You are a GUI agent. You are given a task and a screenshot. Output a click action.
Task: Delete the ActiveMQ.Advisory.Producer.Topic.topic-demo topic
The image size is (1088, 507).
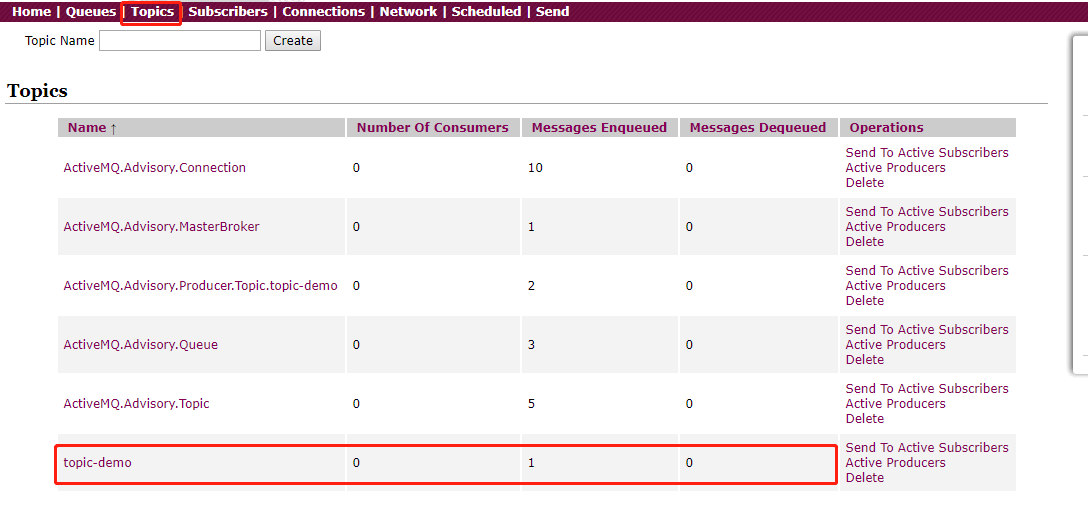865,301
